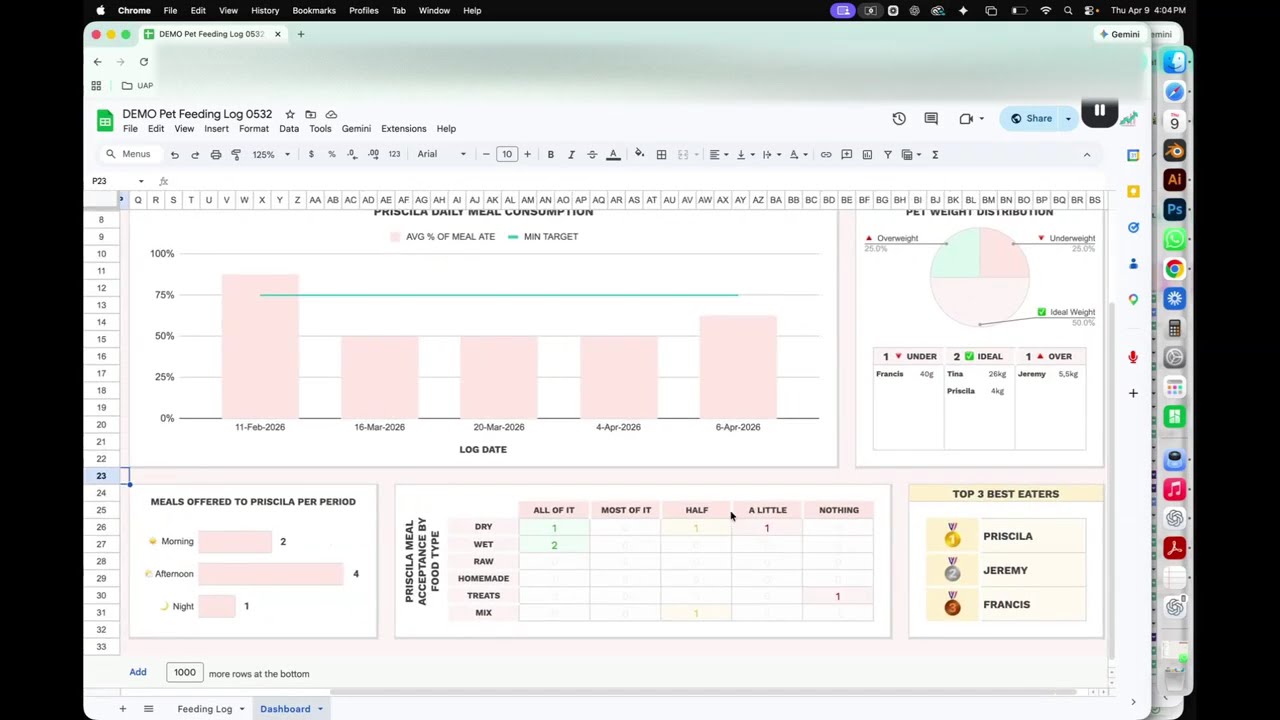The width and height of the screenshot is (1280, 720).
Task: Click the Insert chart icon
Action: [x=867, y=155]
